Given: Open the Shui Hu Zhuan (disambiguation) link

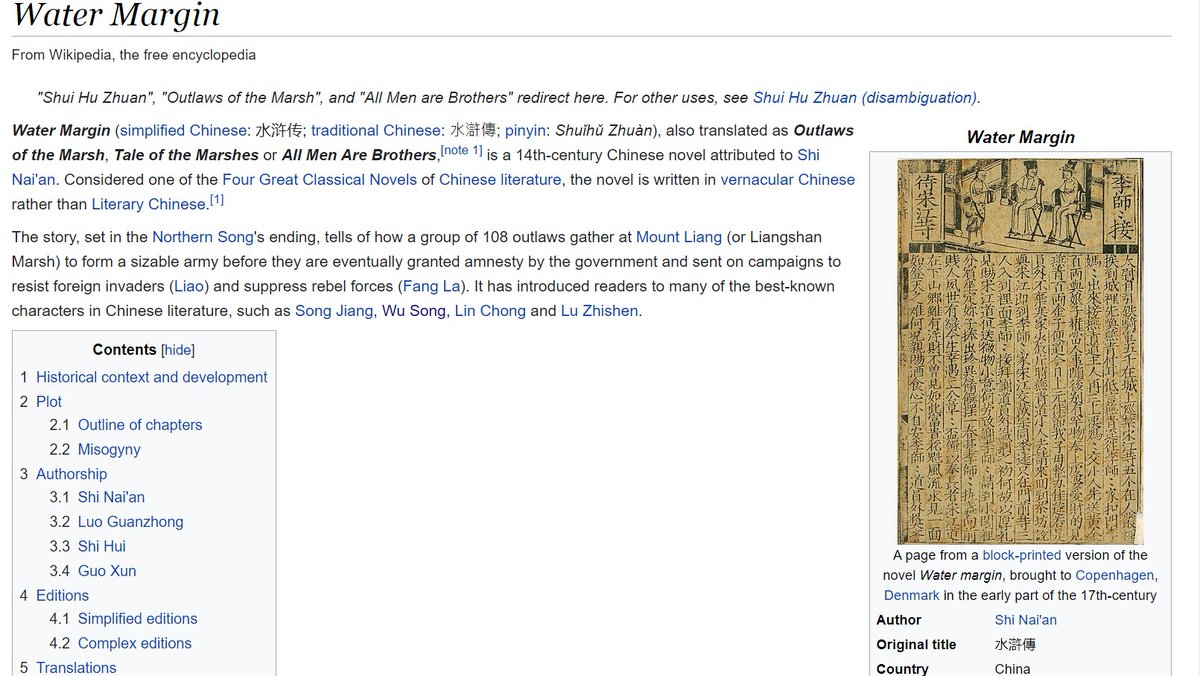Looking at the screenshot, I should (x=865, y=97).
